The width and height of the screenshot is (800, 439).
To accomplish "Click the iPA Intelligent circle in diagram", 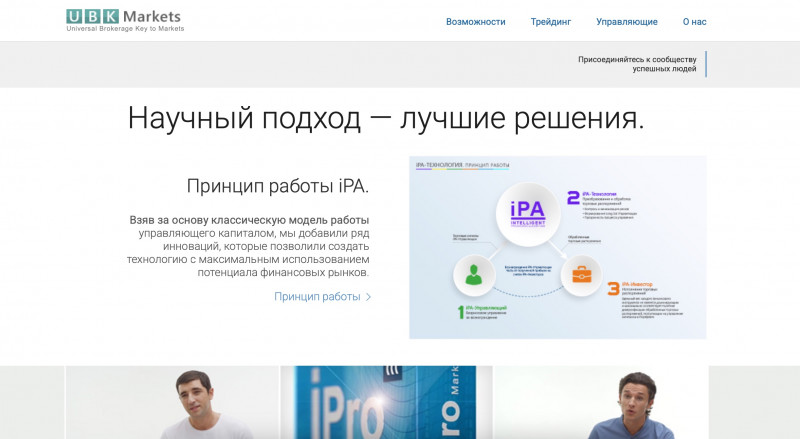I will pyautogui.click(x=528, y=214).
